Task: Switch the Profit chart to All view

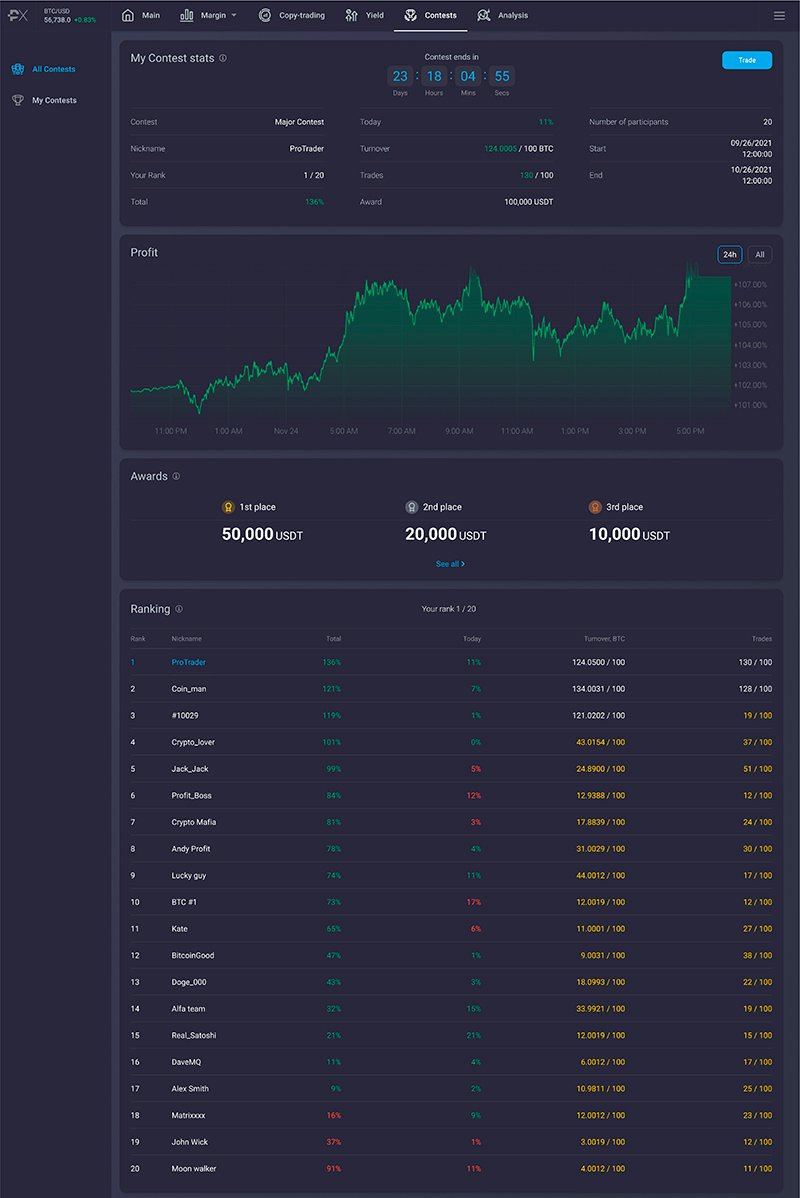Action: point(759,254)
